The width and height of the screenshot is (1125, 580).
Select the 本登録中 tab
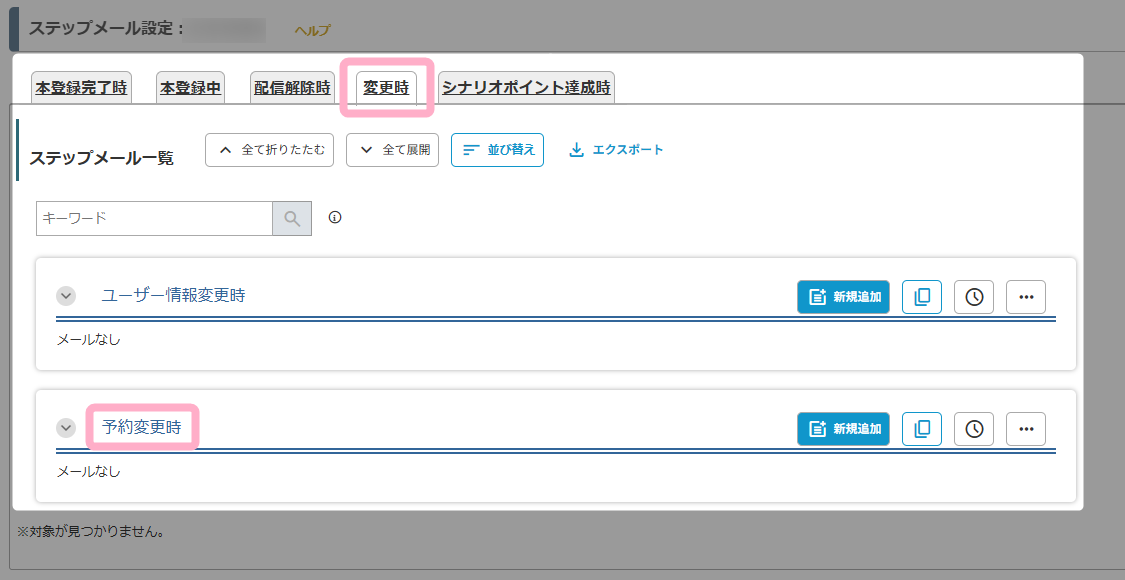pos(190,88)
